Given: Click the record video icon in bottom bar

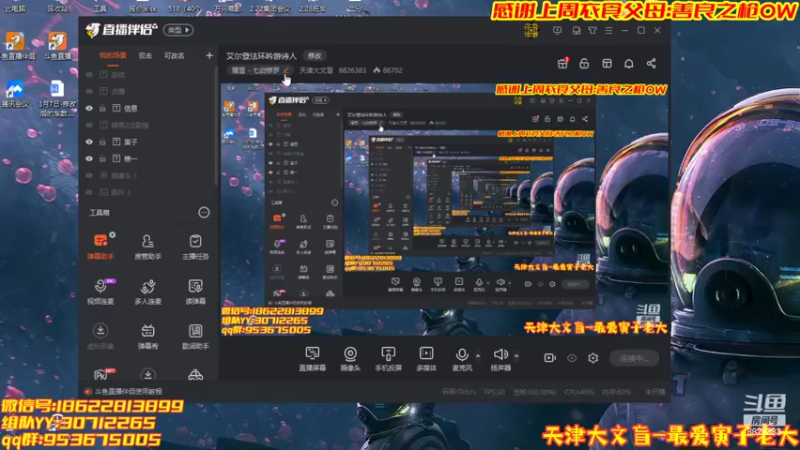Looking at the screenshot, I should point(549,358).
